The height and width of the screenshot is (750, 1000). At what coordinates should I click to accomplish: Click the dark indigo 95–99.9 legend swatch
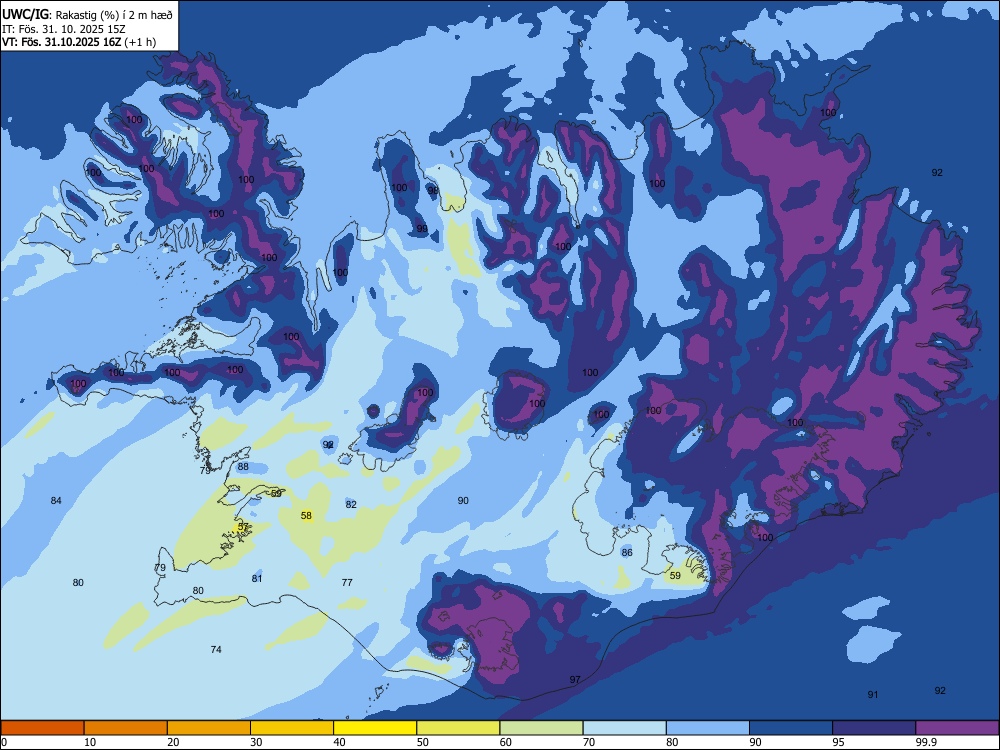click(x=874, y=728)
